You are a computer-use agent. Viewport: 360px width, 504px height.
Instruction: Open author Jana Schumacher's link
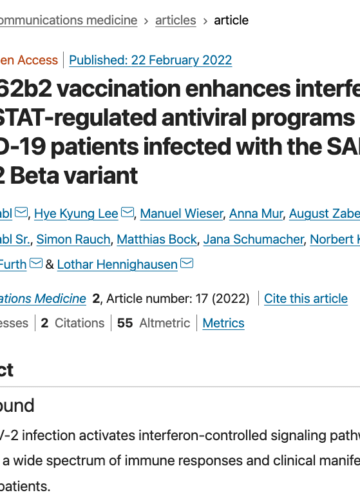pyautogui.click(x=254, y=239)
